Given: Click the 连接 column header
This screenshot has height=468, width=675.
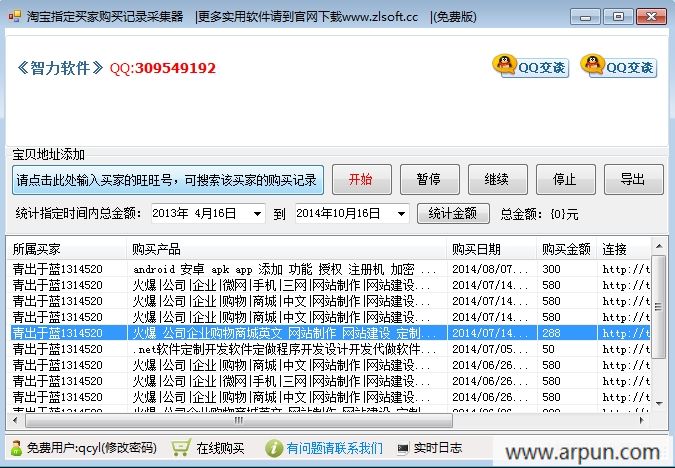Looking at the screenshot, I should (x=623, y=249).
